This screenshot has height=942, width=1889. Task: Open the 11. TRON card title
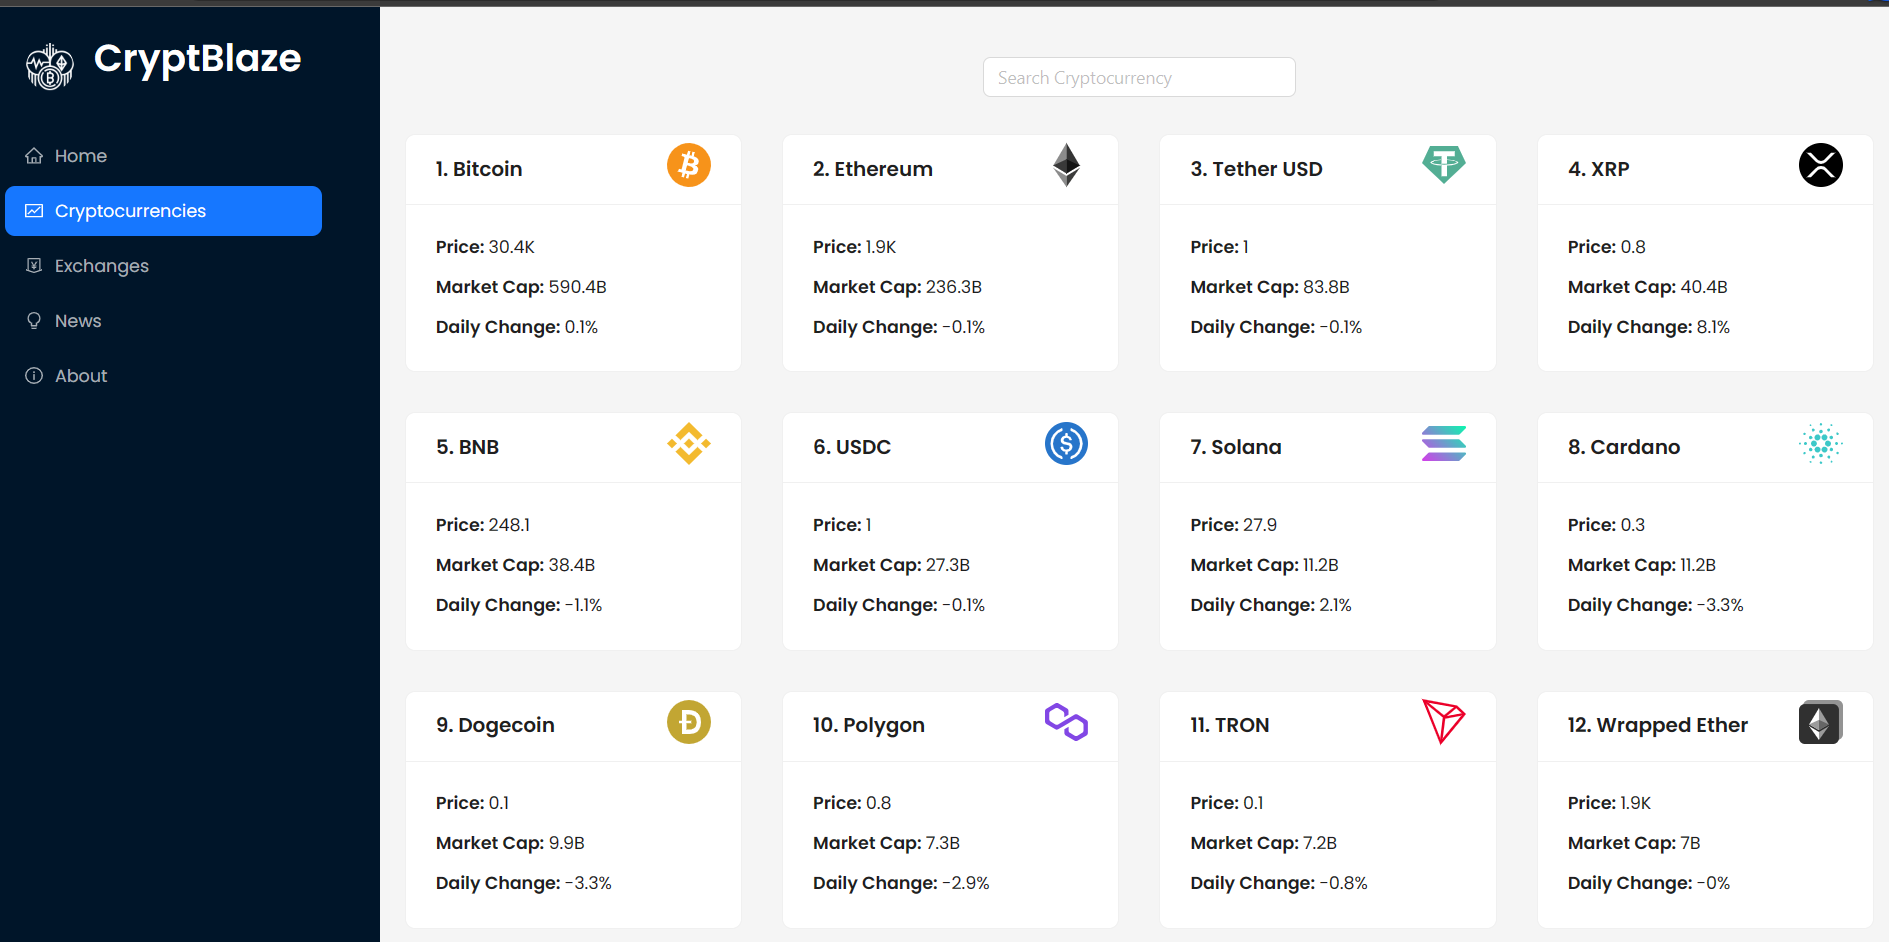[x=1230, y=726]
